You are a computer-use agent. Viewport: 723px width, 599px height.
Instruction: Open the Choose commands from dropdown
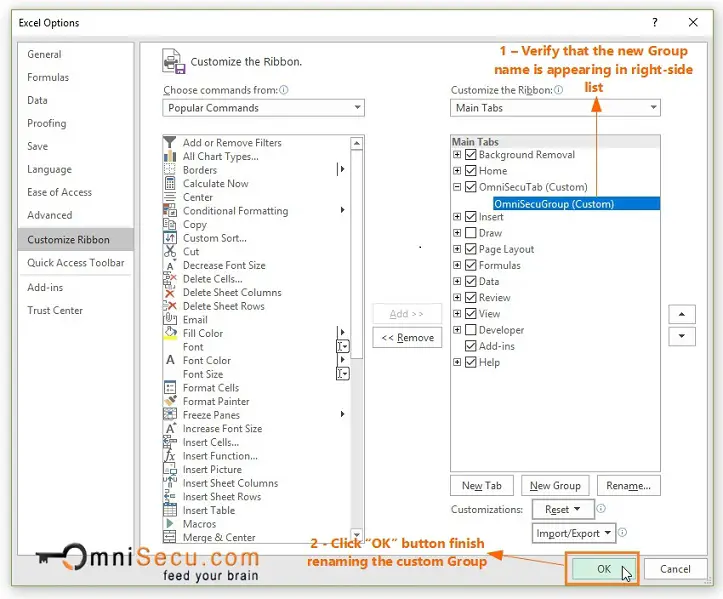[x=263, y=108]
